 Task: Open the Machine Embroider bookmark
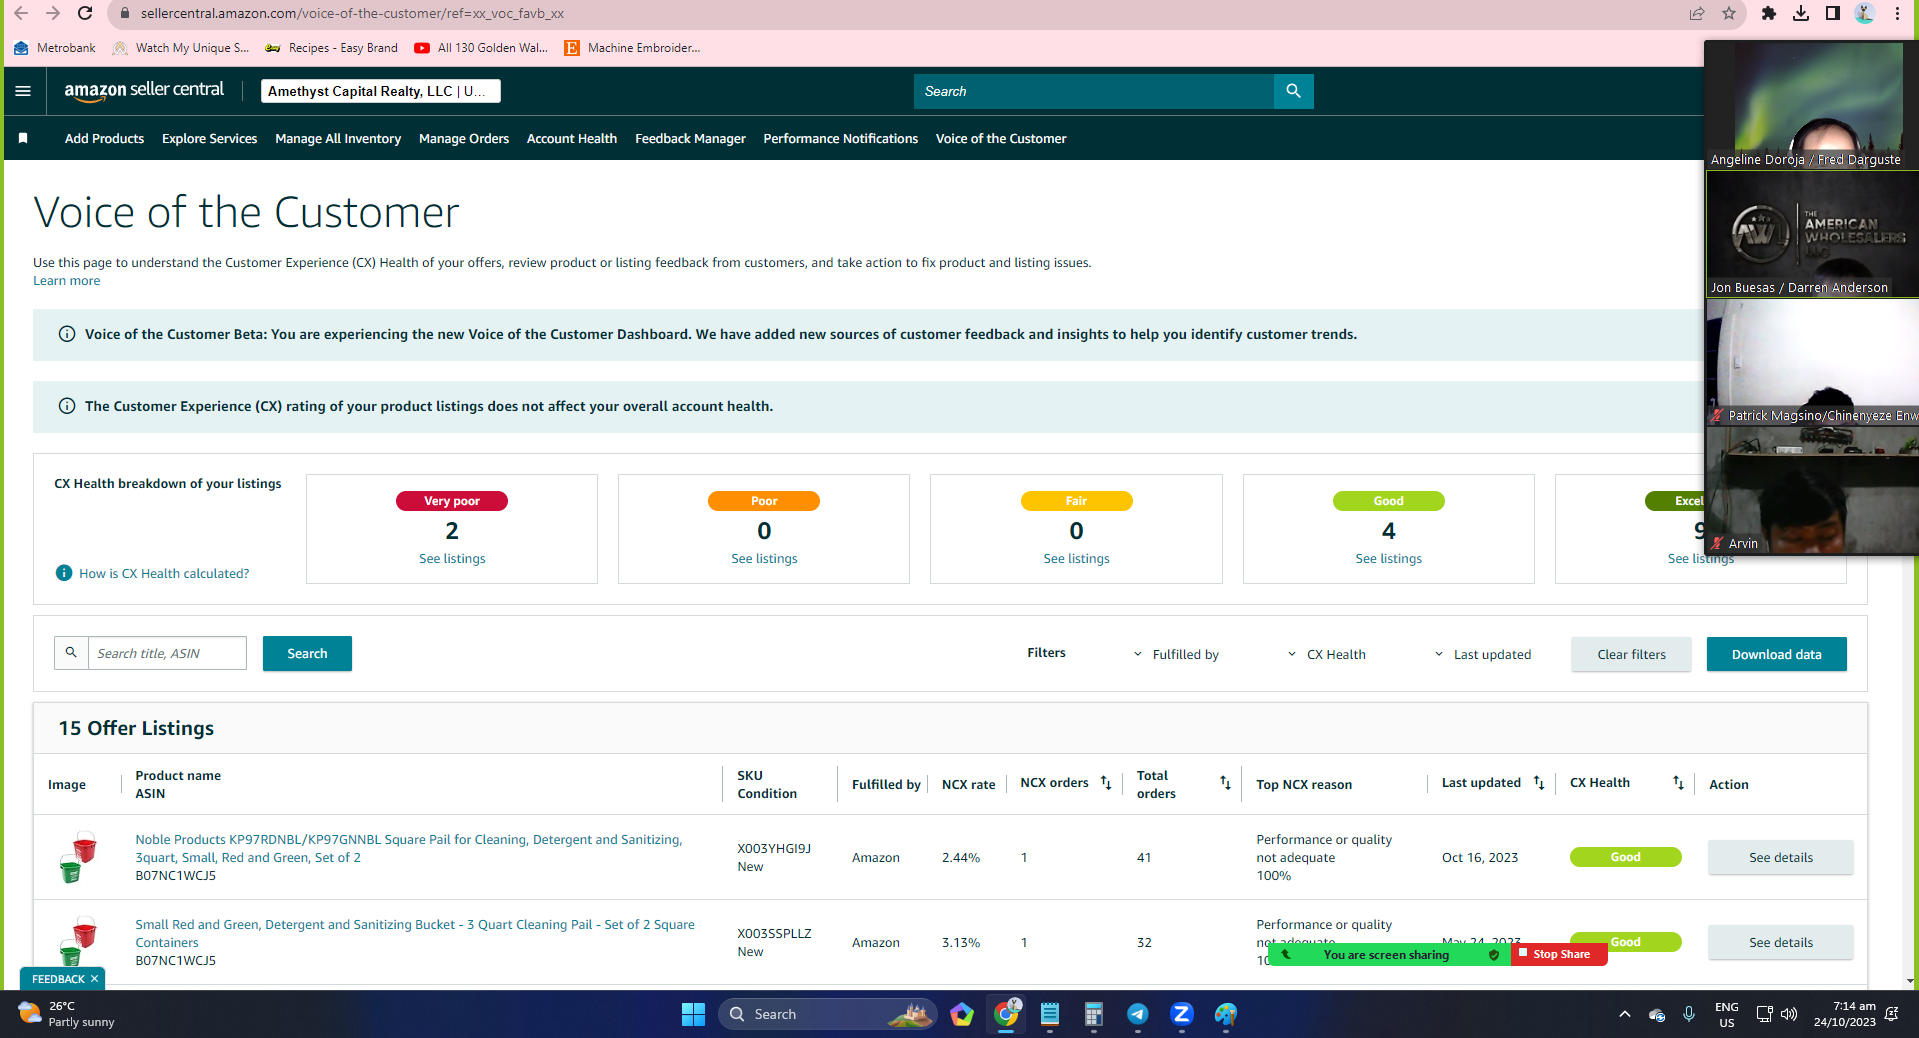(x=632, y=47)
